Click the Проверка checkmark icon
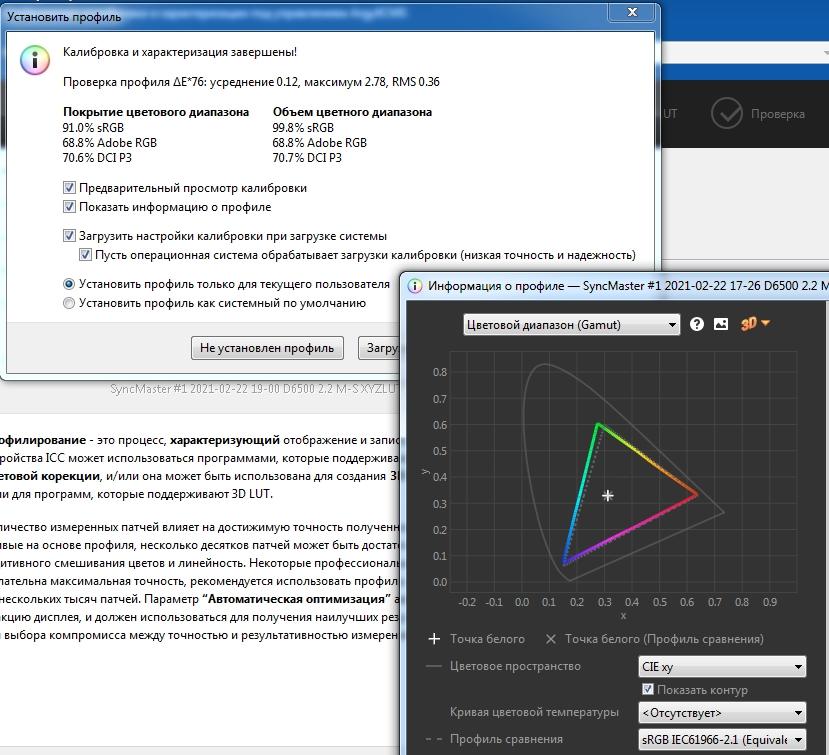 coord(726,113)
